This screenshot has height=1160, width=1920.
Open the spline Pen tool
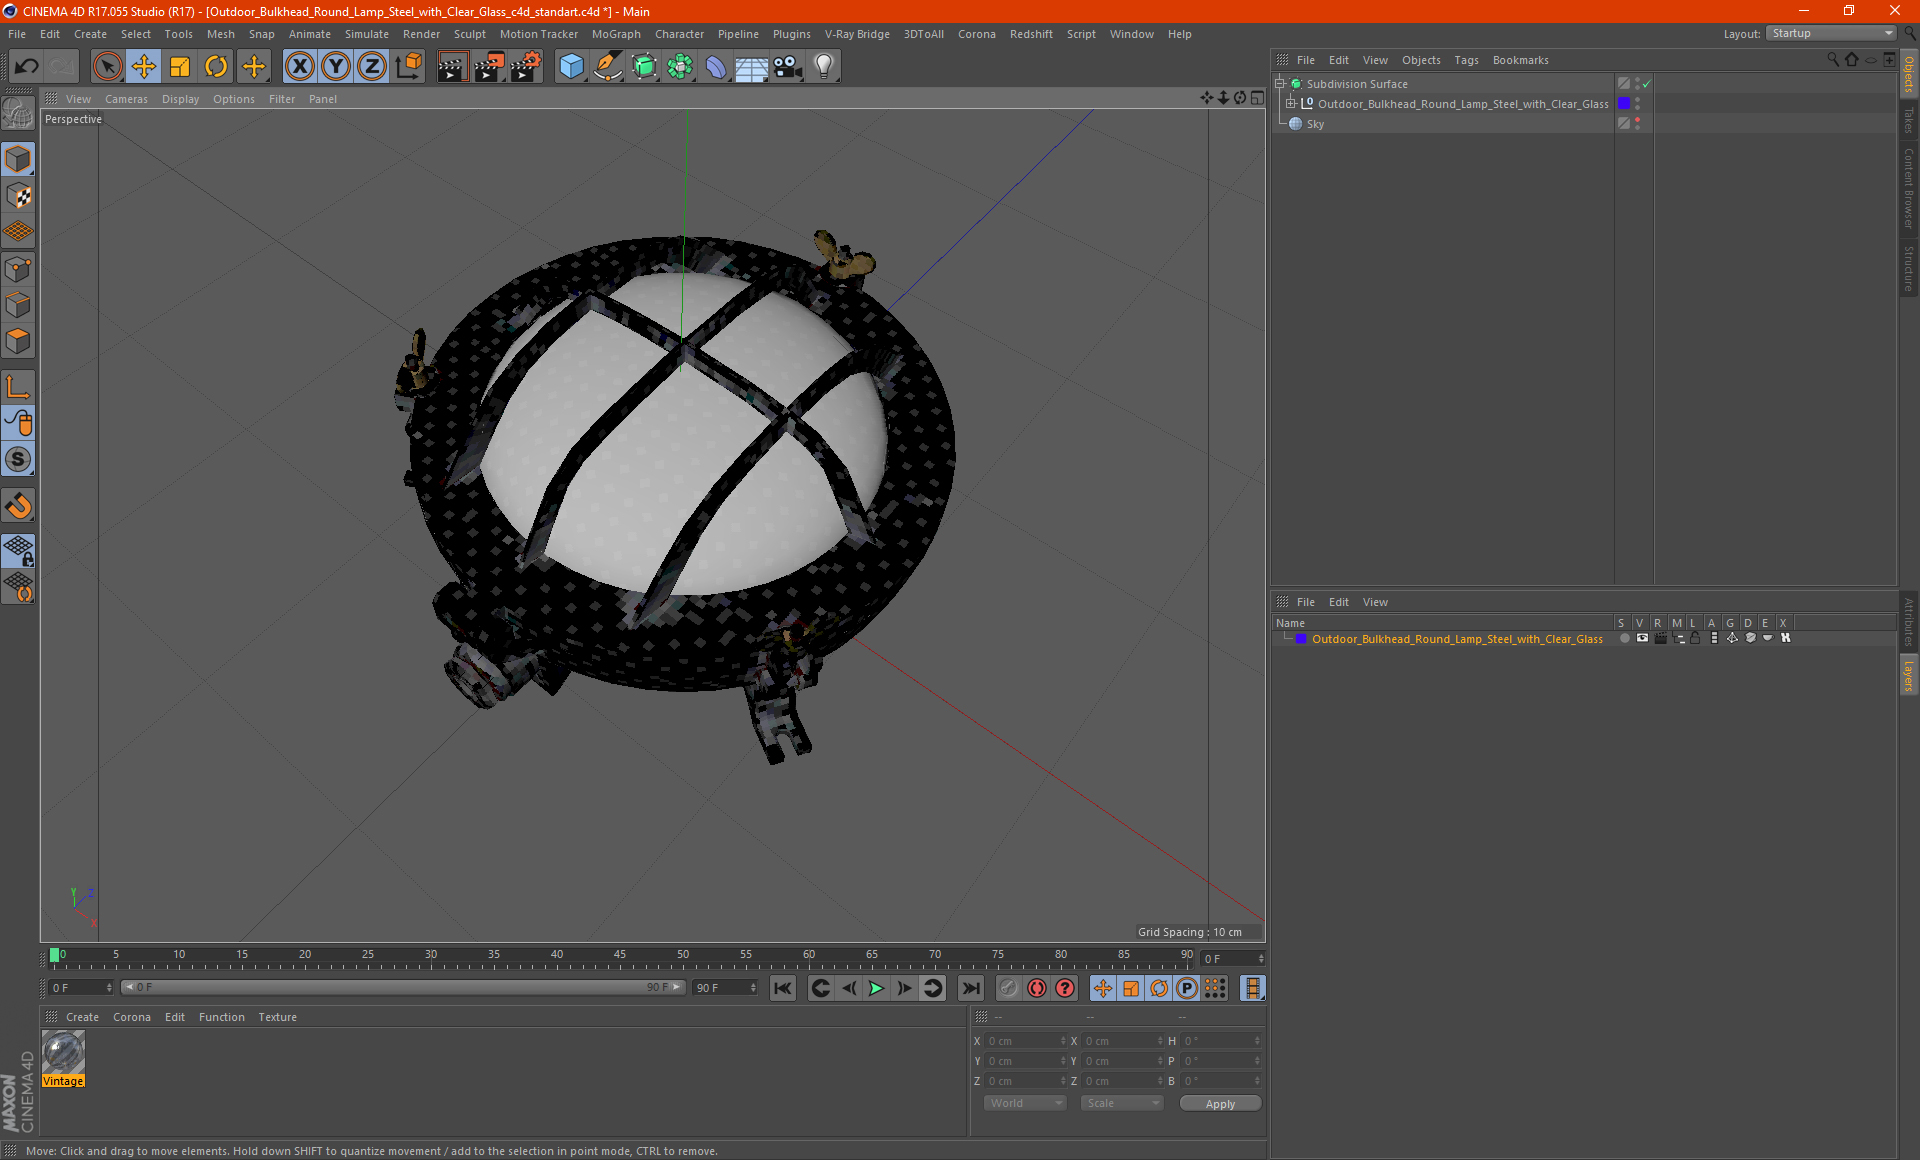(607, 67)
